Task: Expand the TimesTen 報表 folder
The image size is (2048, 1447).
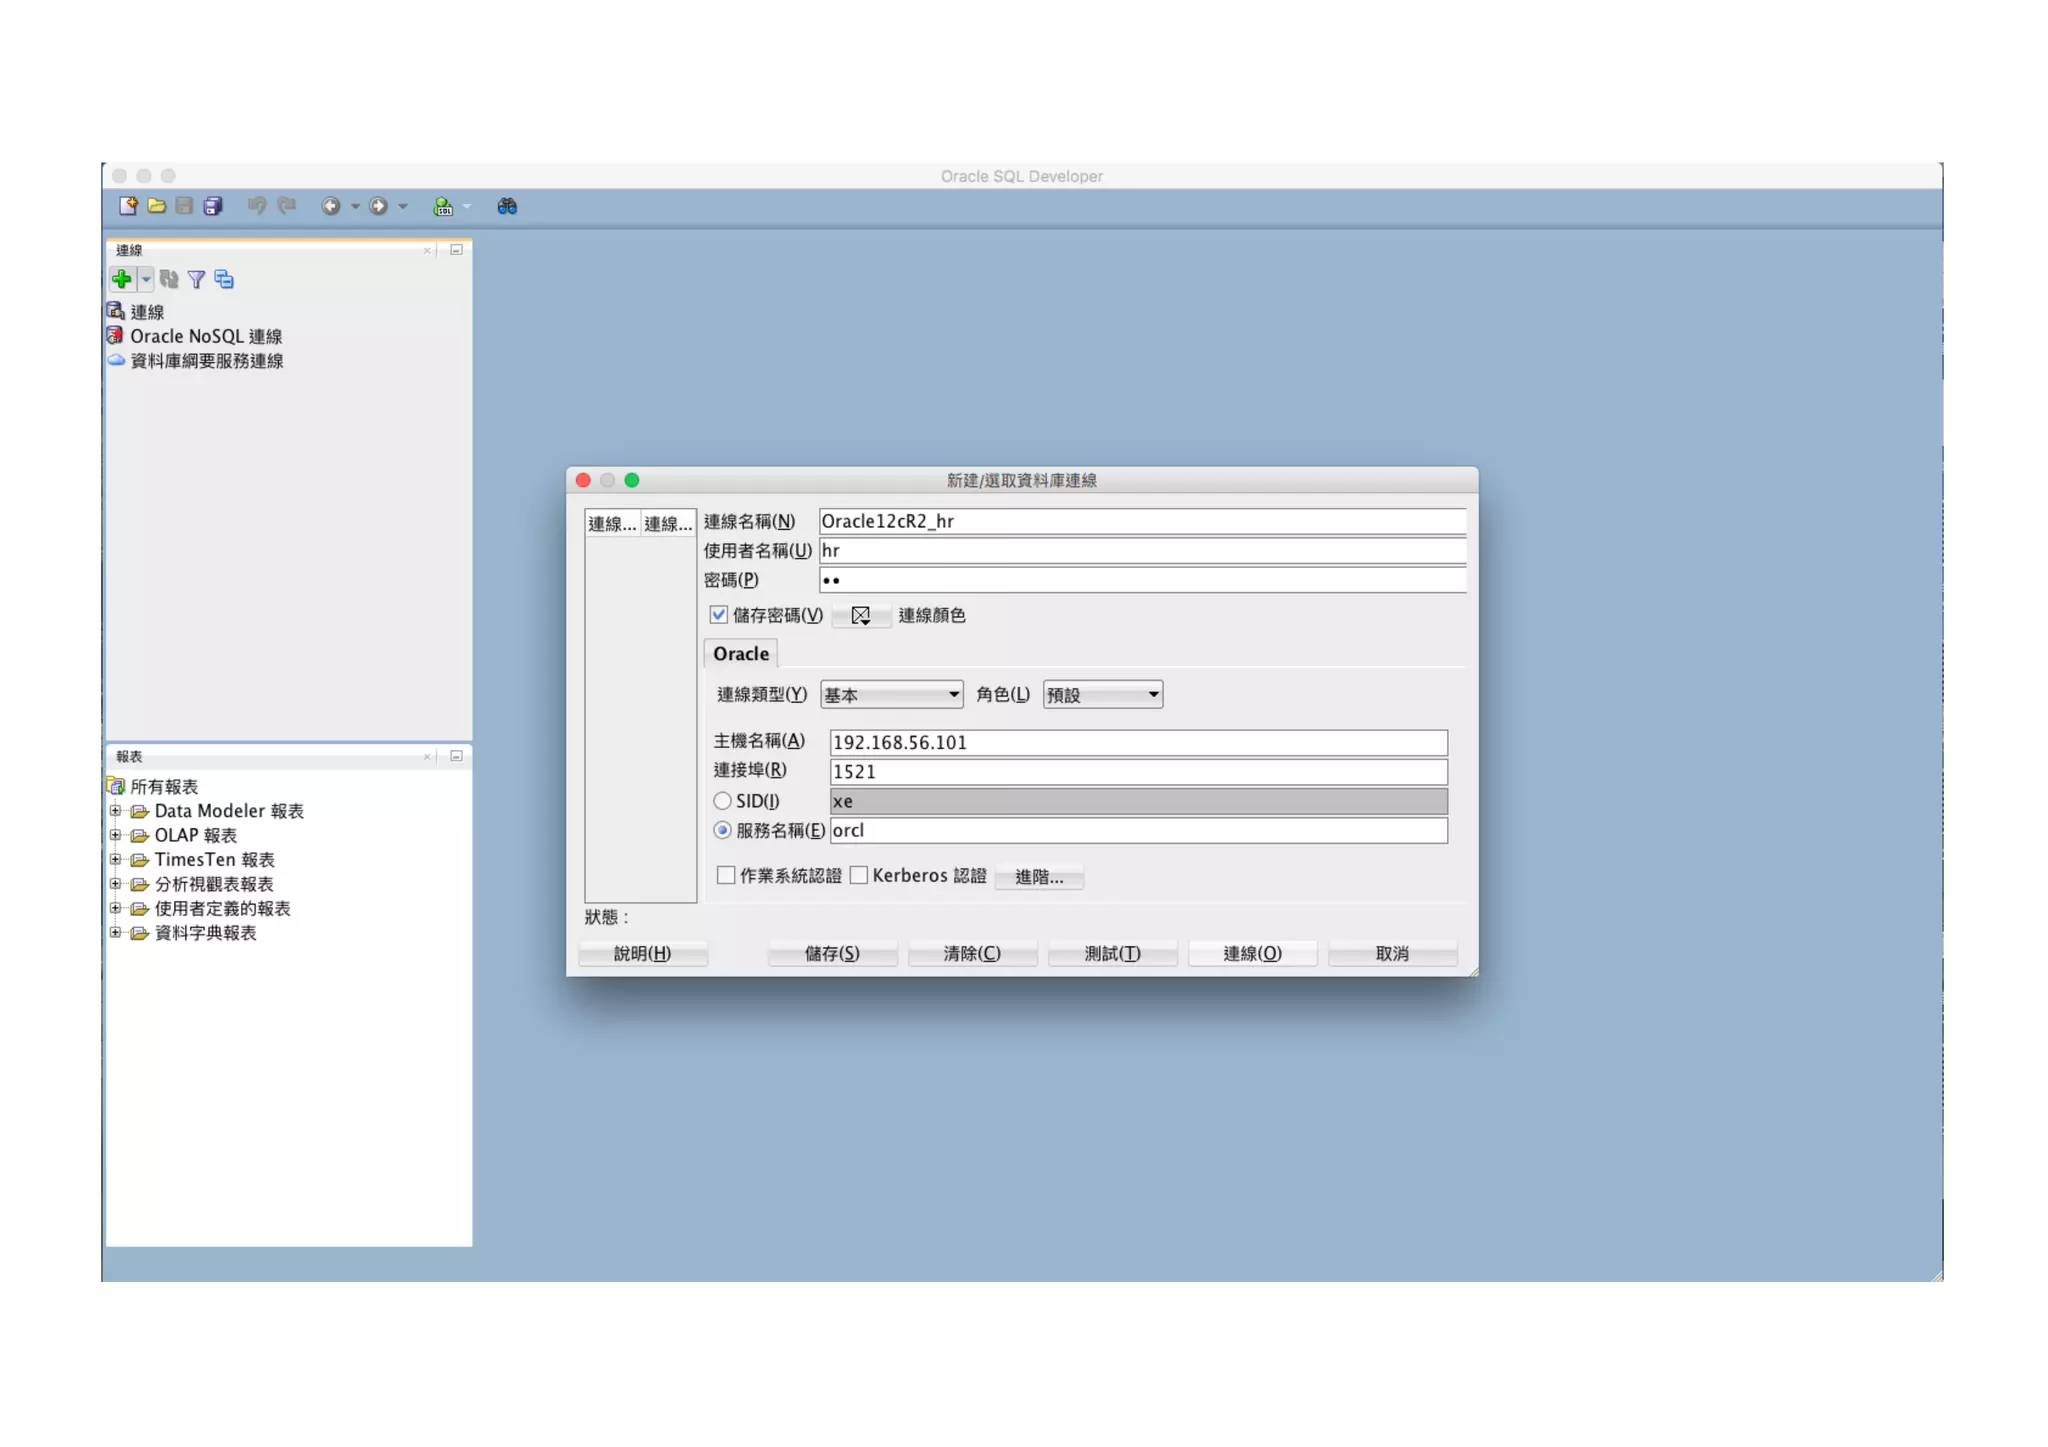Action: pyautogui.click(x=115, y=859)
